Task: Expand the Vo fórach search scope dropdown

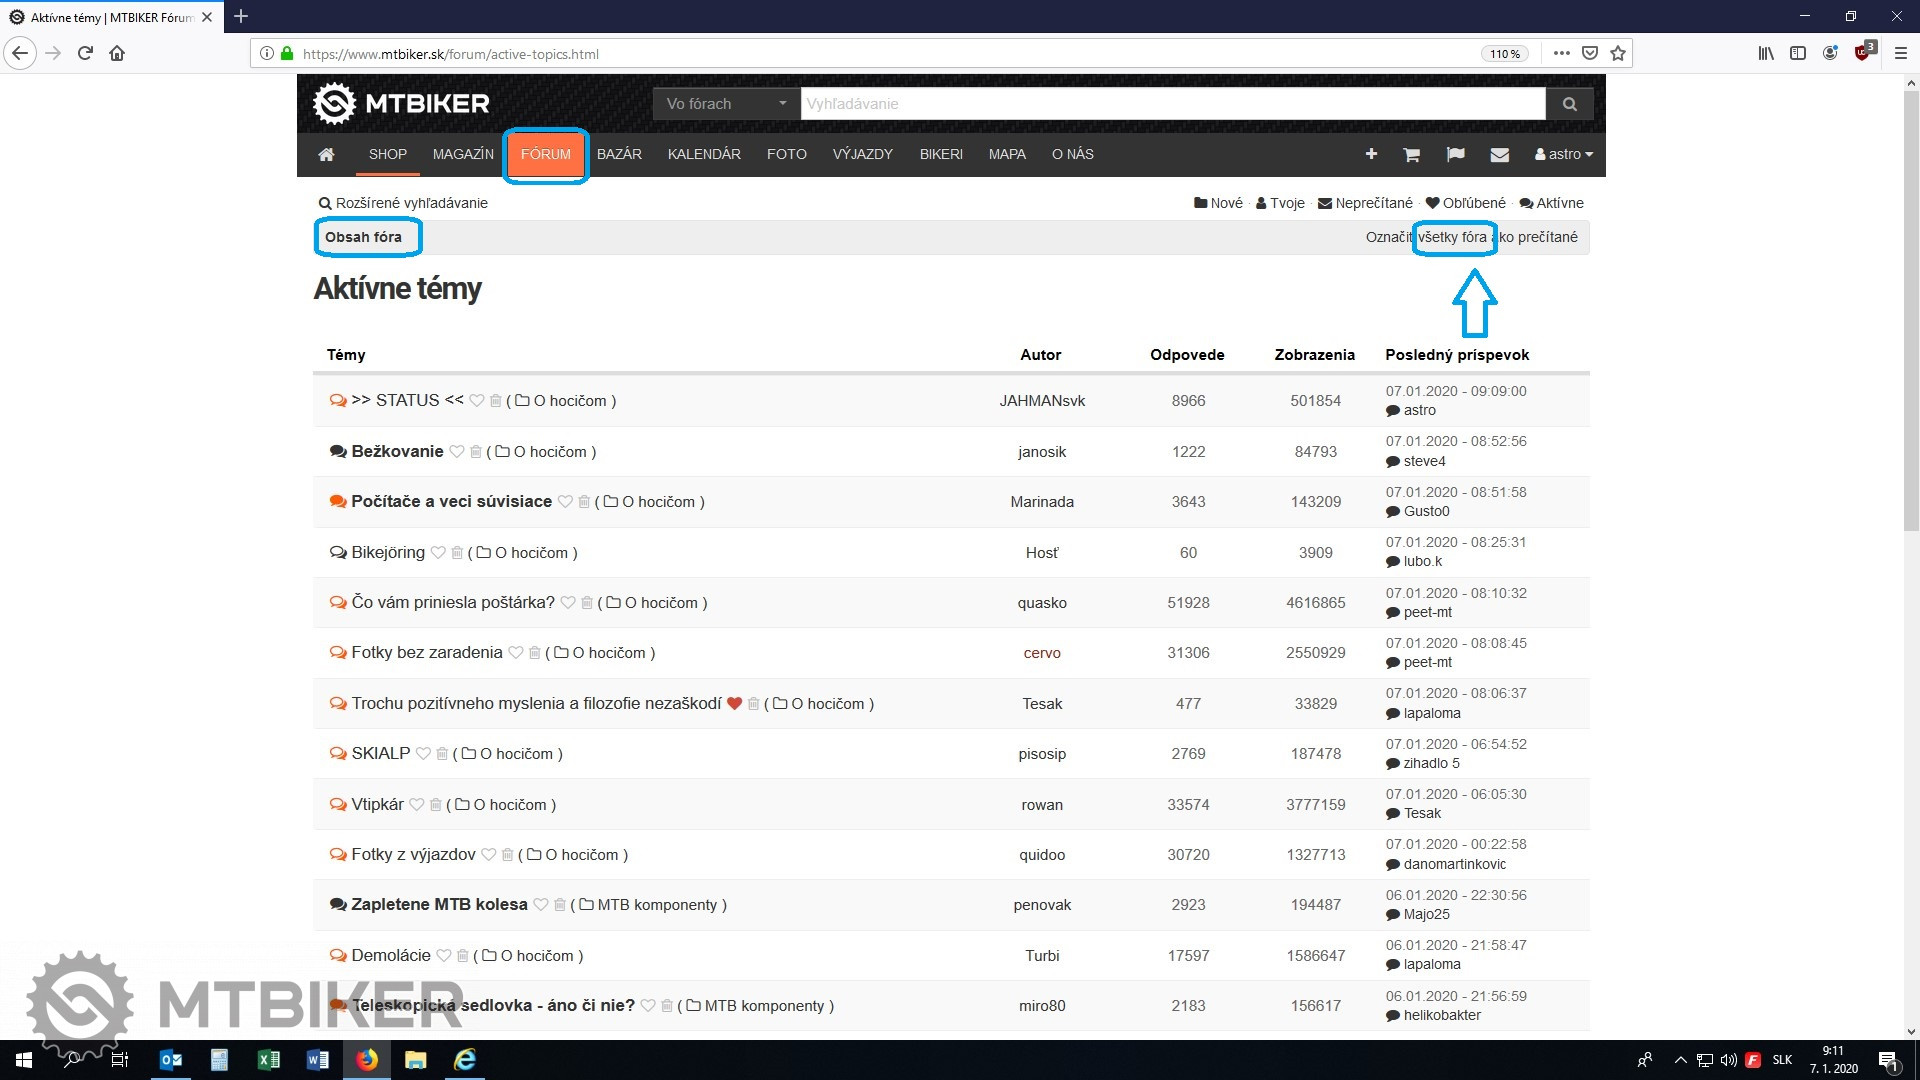Action: [726, 104]
